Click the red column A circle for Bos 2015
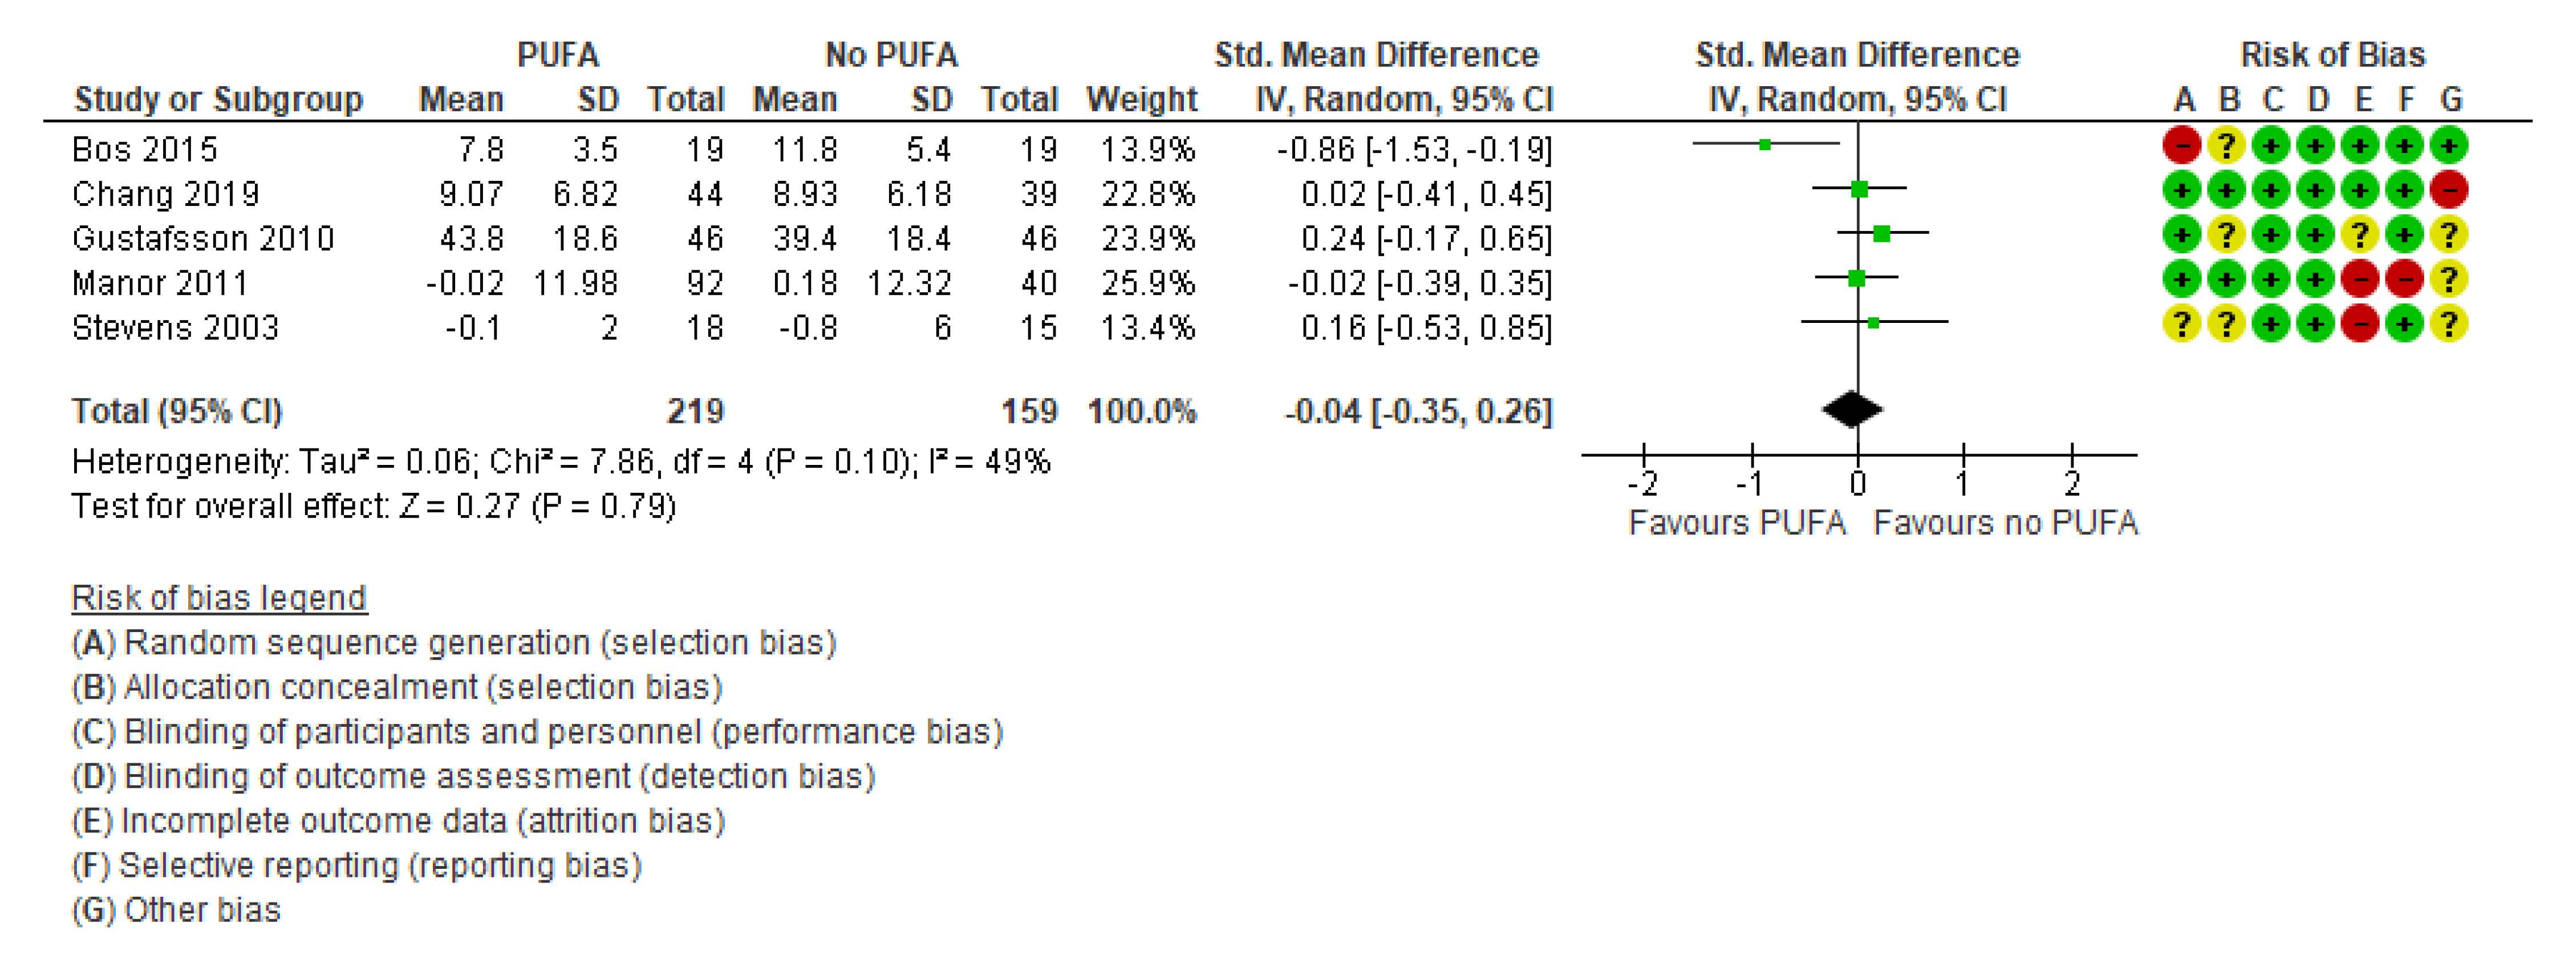The image size is (2576, 959). click(x=2181, y=146)
